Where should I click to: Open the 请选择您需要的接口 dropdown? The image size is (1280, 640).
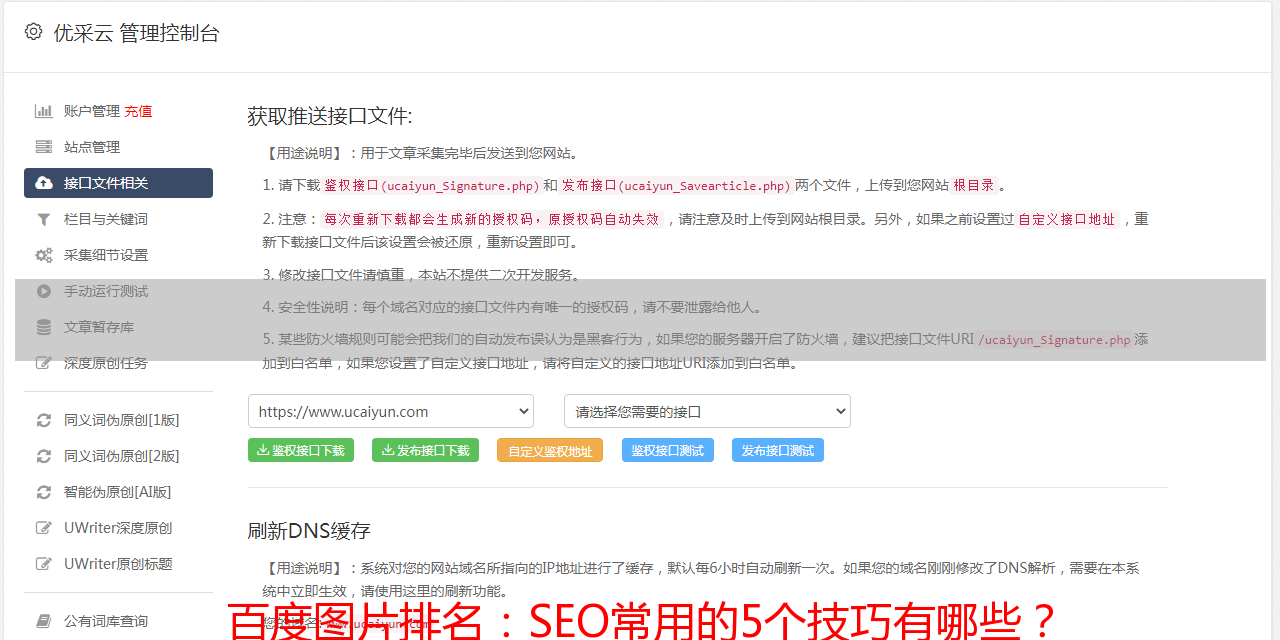click(707, 411)
